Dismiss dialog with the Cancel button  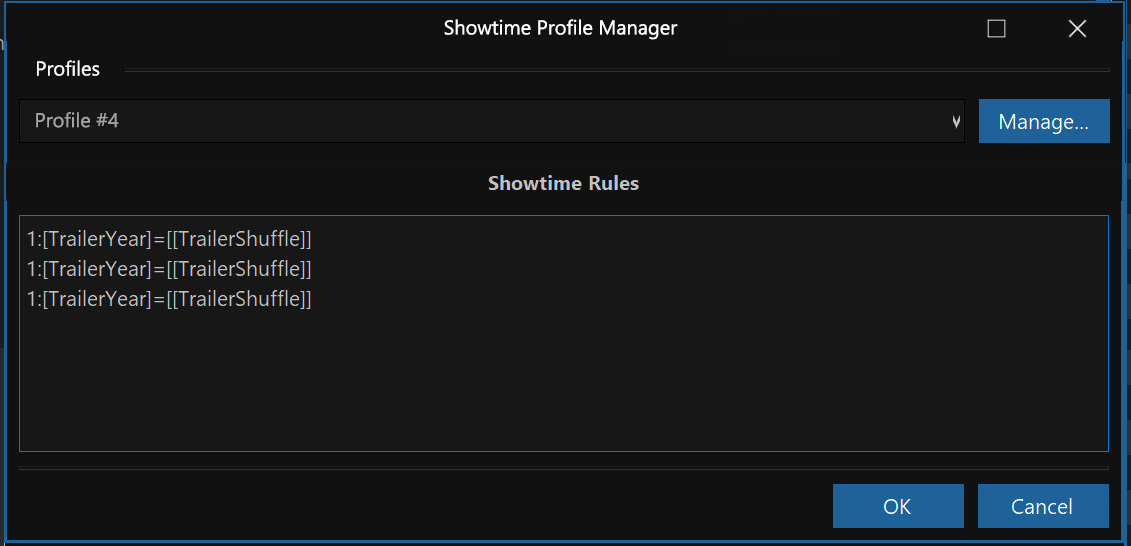(x=1043, y=506)
